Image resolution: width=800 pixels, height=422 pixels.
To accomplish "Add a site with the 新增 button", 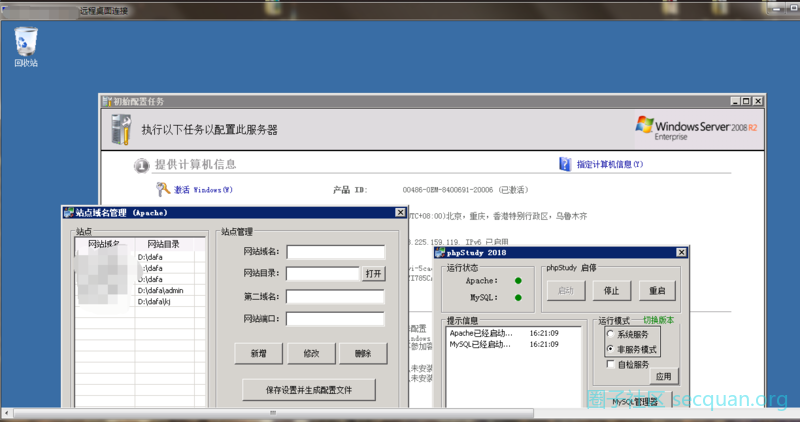I will [259, 353].
